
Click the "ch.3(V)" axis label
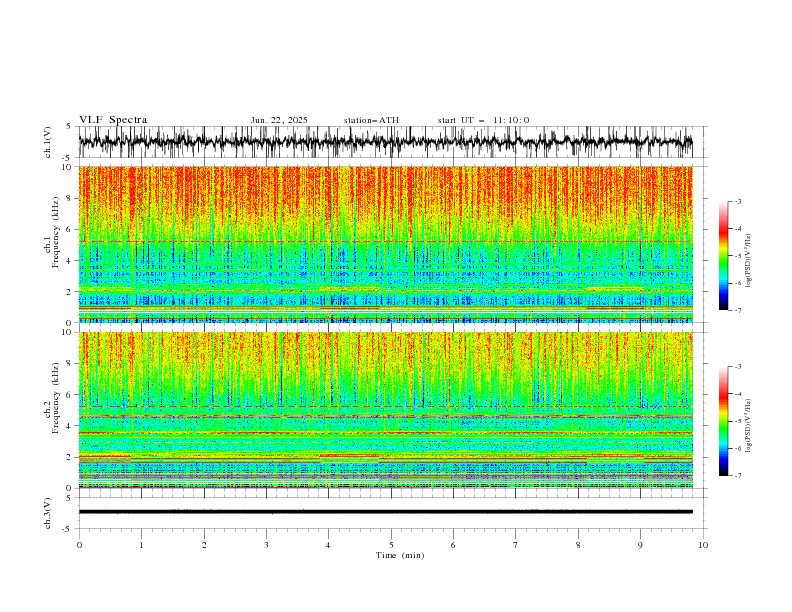[x=48, y=513]
